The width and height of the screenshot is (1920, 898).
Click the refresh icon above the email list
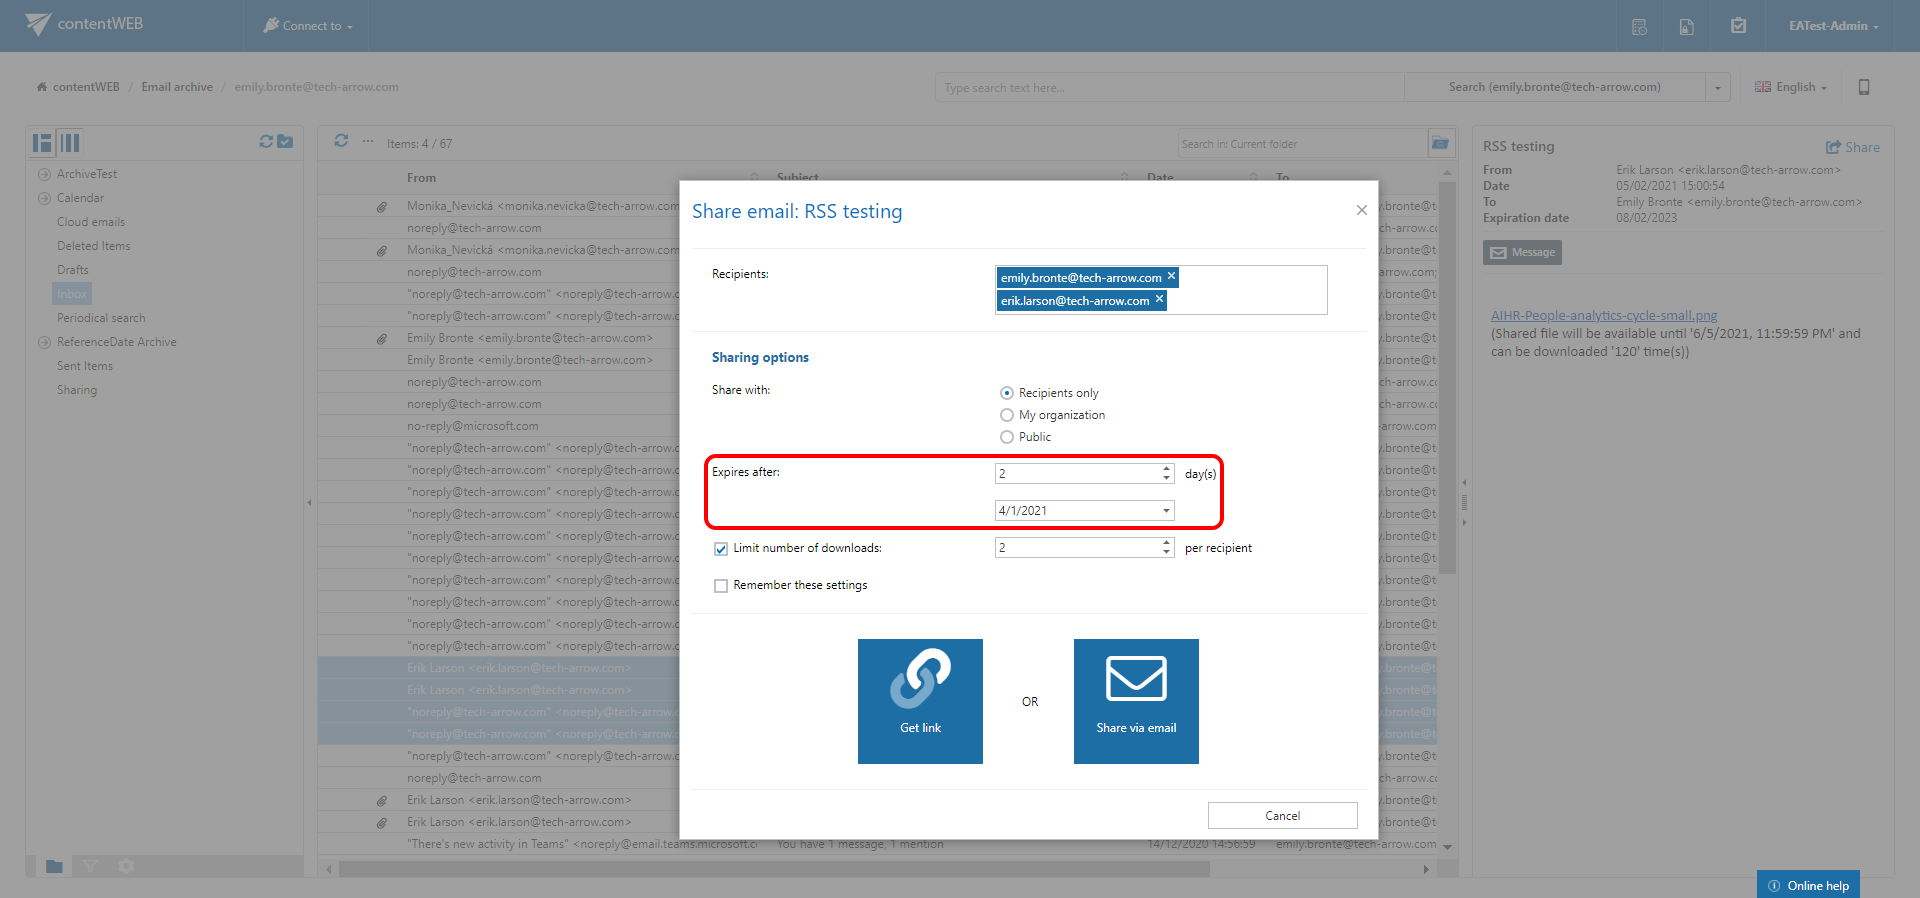(341, 142)
